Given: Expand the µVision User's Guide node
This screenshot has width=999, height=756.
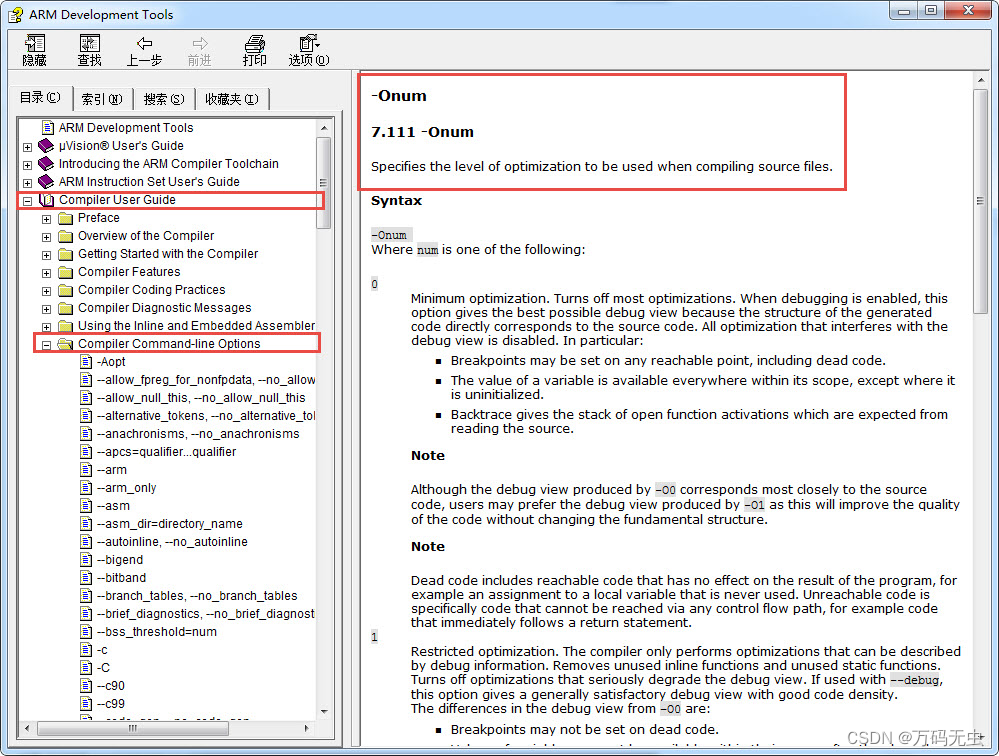Looking at the screenshot, I should (27, 147).
